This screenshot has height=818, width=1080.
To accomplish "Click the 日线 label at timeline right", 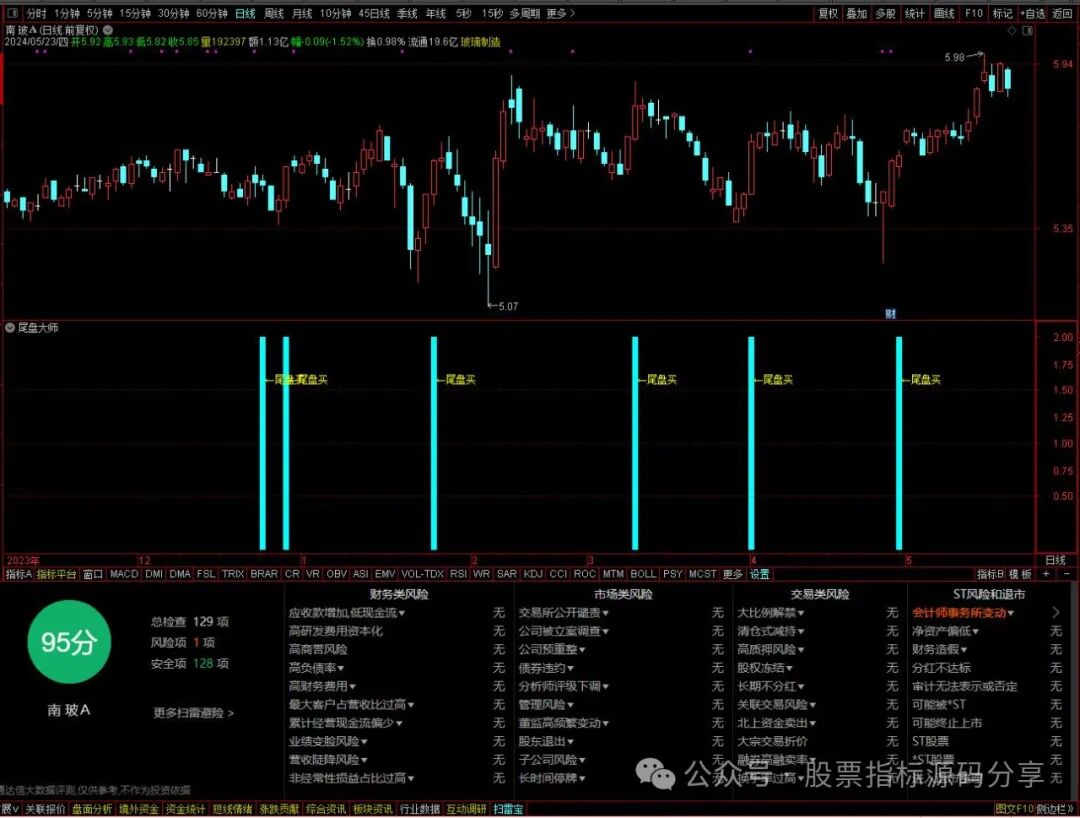I will (1055, 560).
